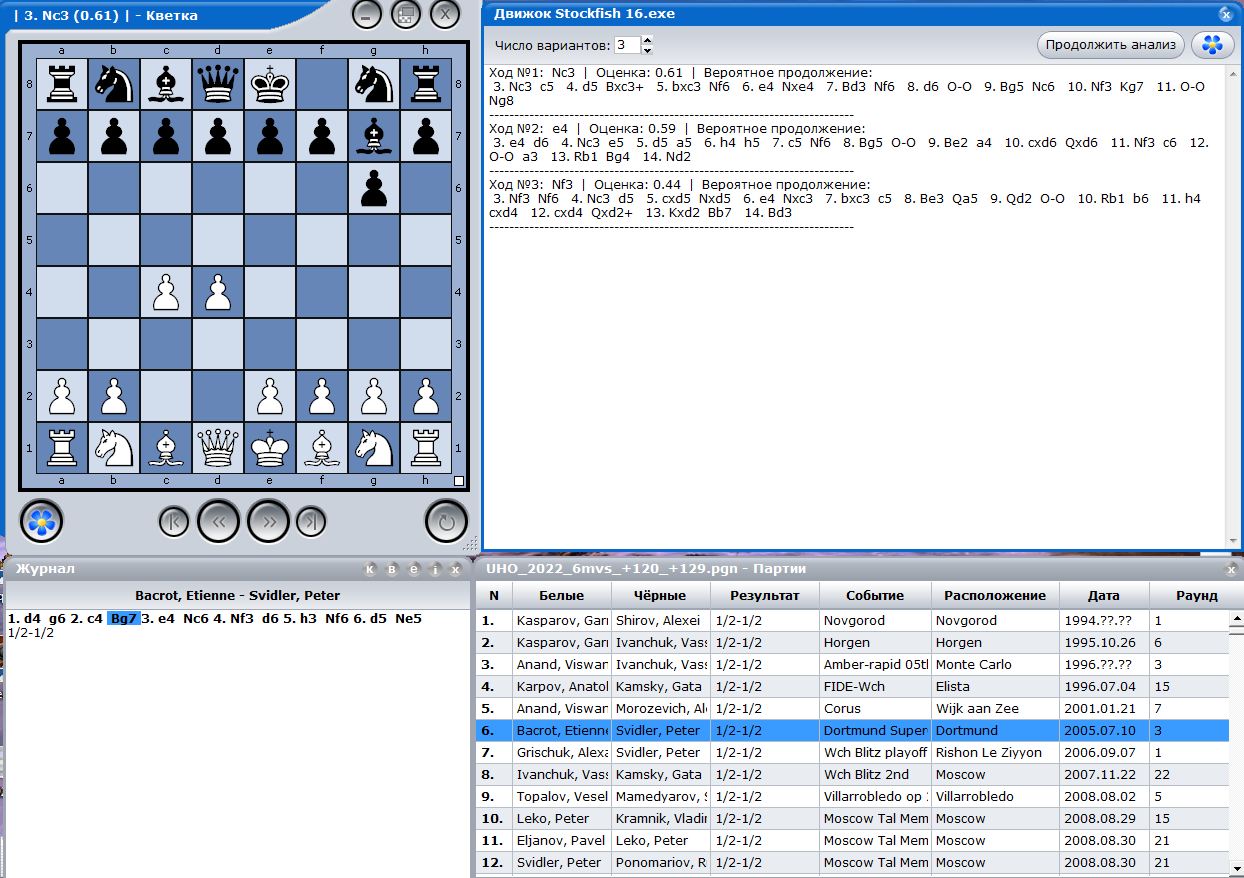
Task: Sort the games by the Дата column header
Action: pos(1103,595)
